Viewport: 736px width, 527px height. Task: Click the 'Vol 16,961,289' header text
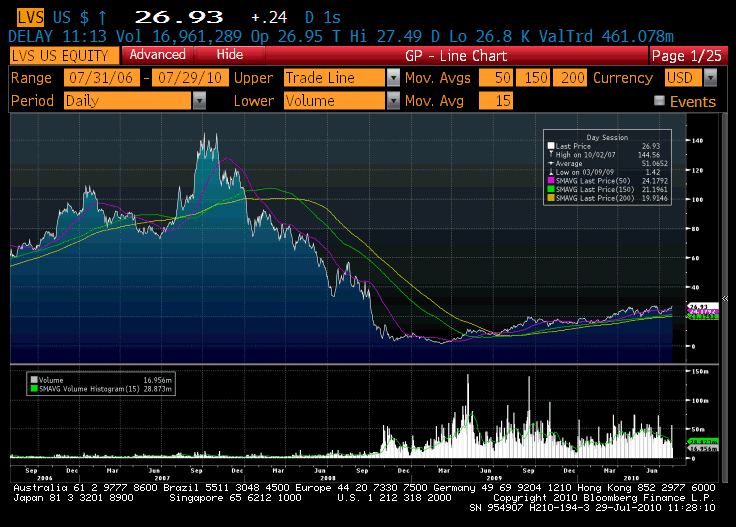click(x=179, y=36)
